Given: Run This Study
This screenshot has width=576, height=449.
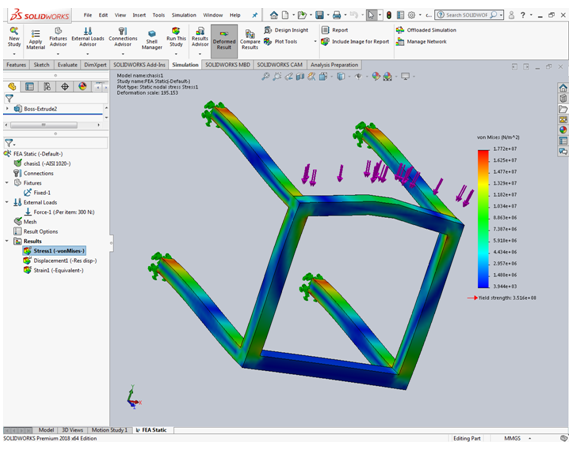Looking at the screenshot, I should 176,36.
